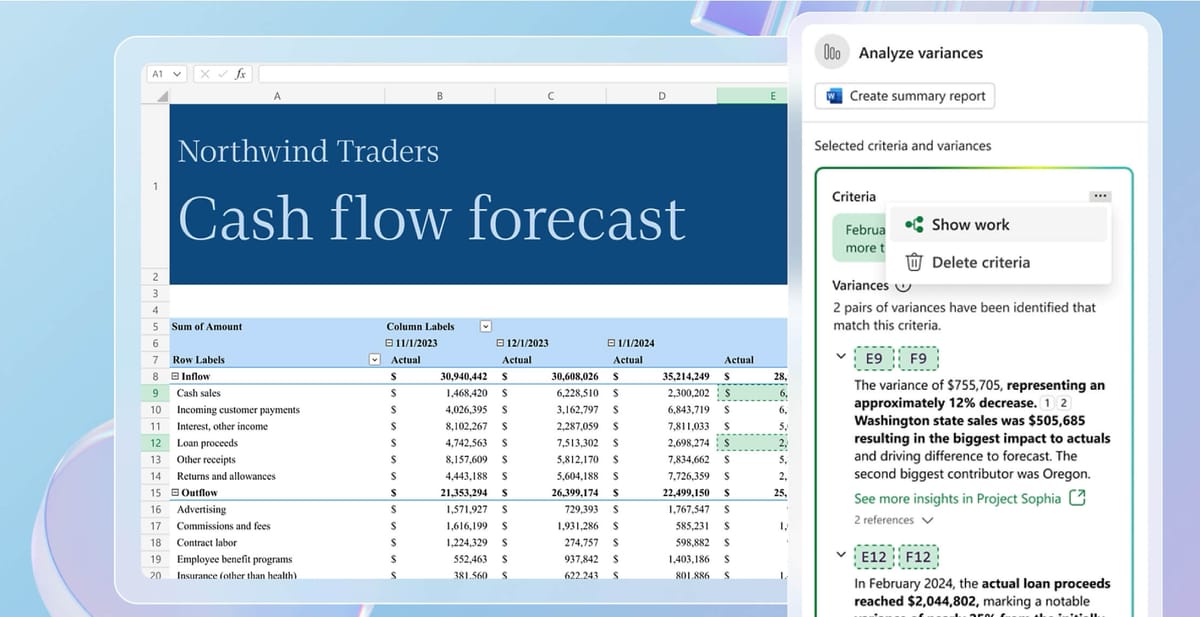Collapse the E9 F9 variance section

coord(839,358)
